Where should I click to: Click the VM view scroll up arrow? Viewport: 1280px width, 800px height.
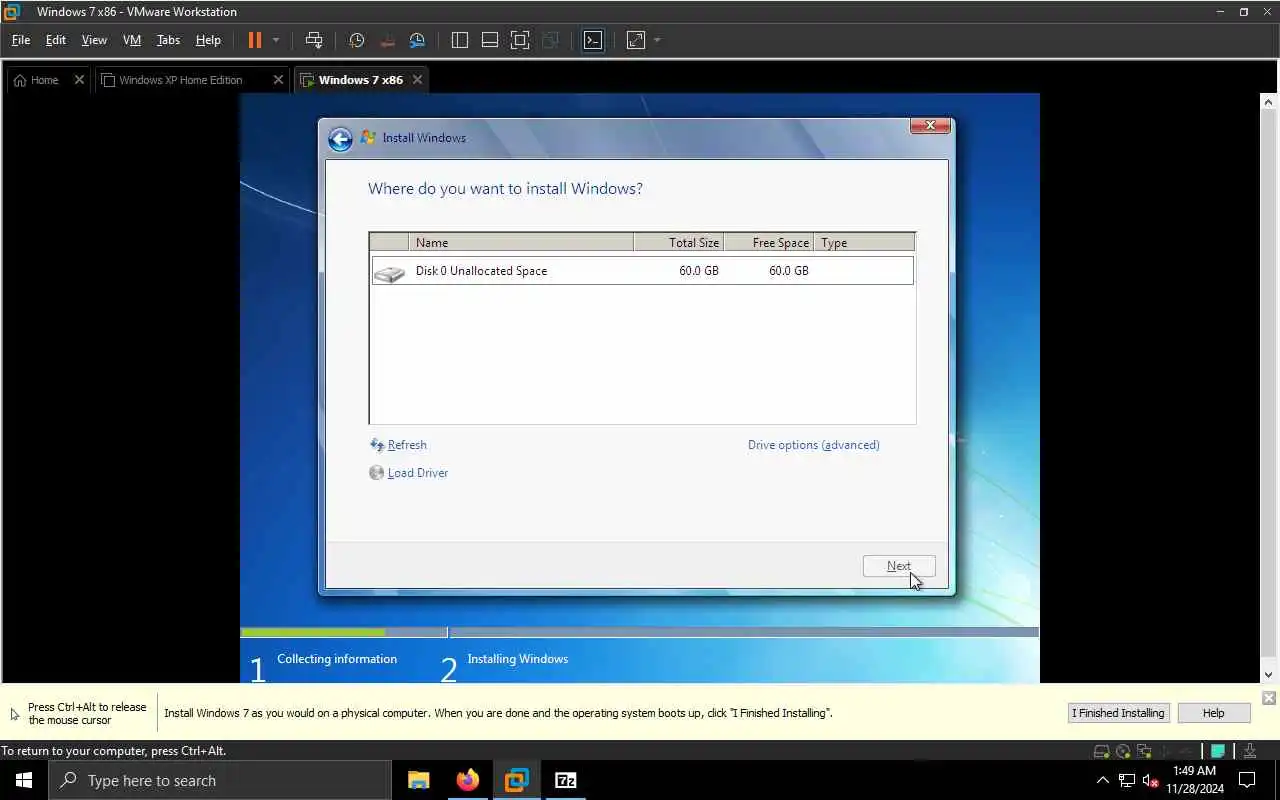pos(1269,102)
